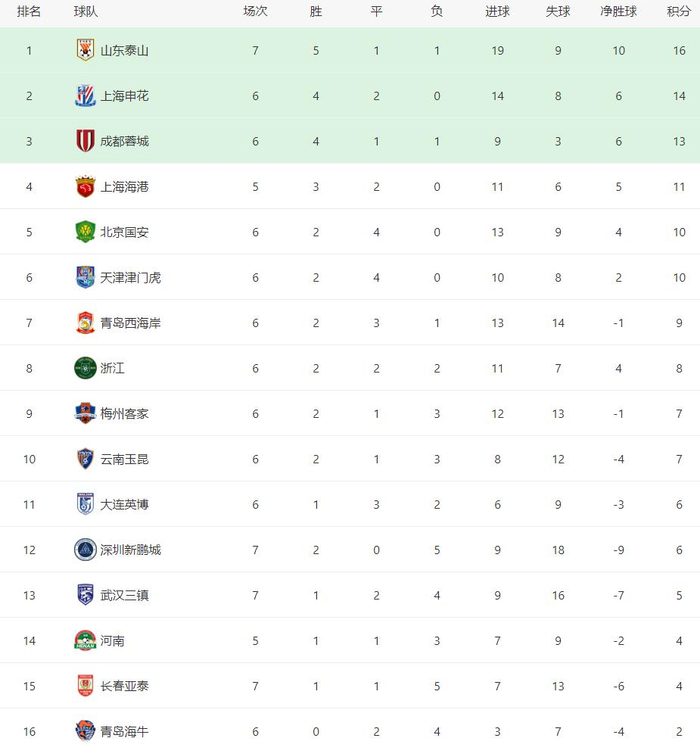Screen dimensions: 700x745
Task: Open the 梅州客家 team link
Action: (125, 413)
